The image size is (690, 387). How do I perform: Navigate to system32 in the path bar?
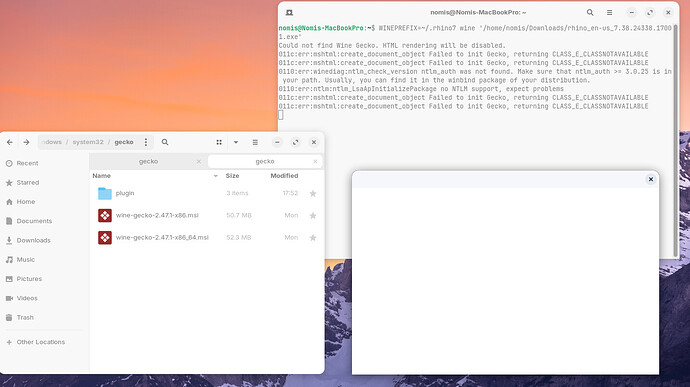(88, 142)
